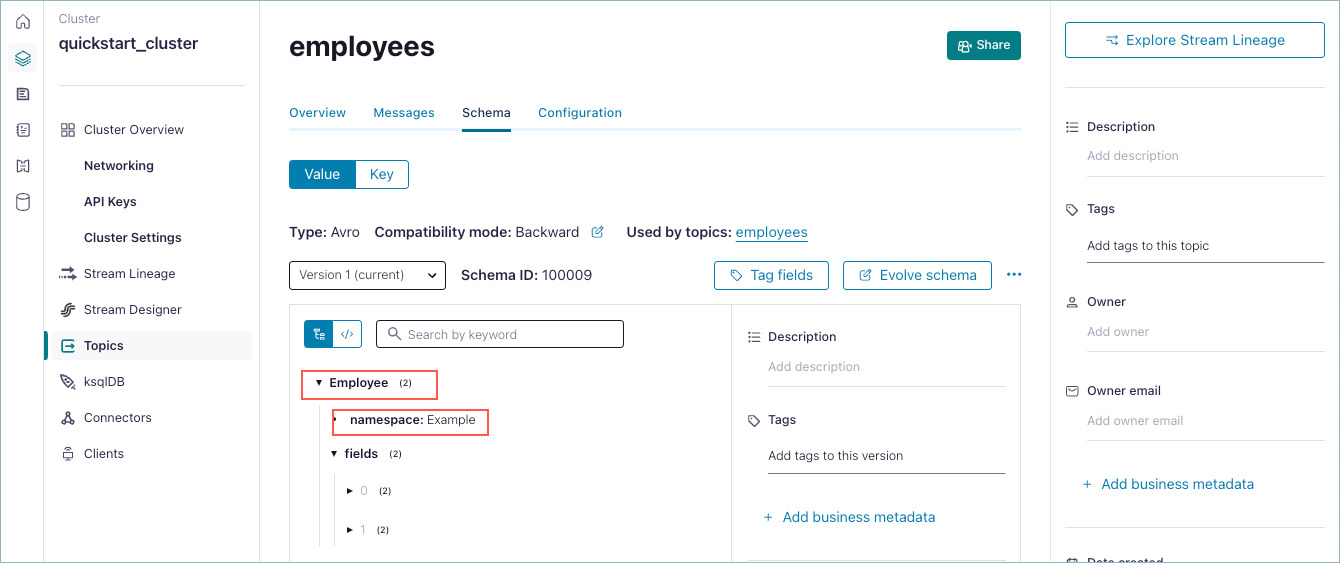
Task: Click the Home icon in left rail
Action: pyautogui.click(x=23, y=21)
